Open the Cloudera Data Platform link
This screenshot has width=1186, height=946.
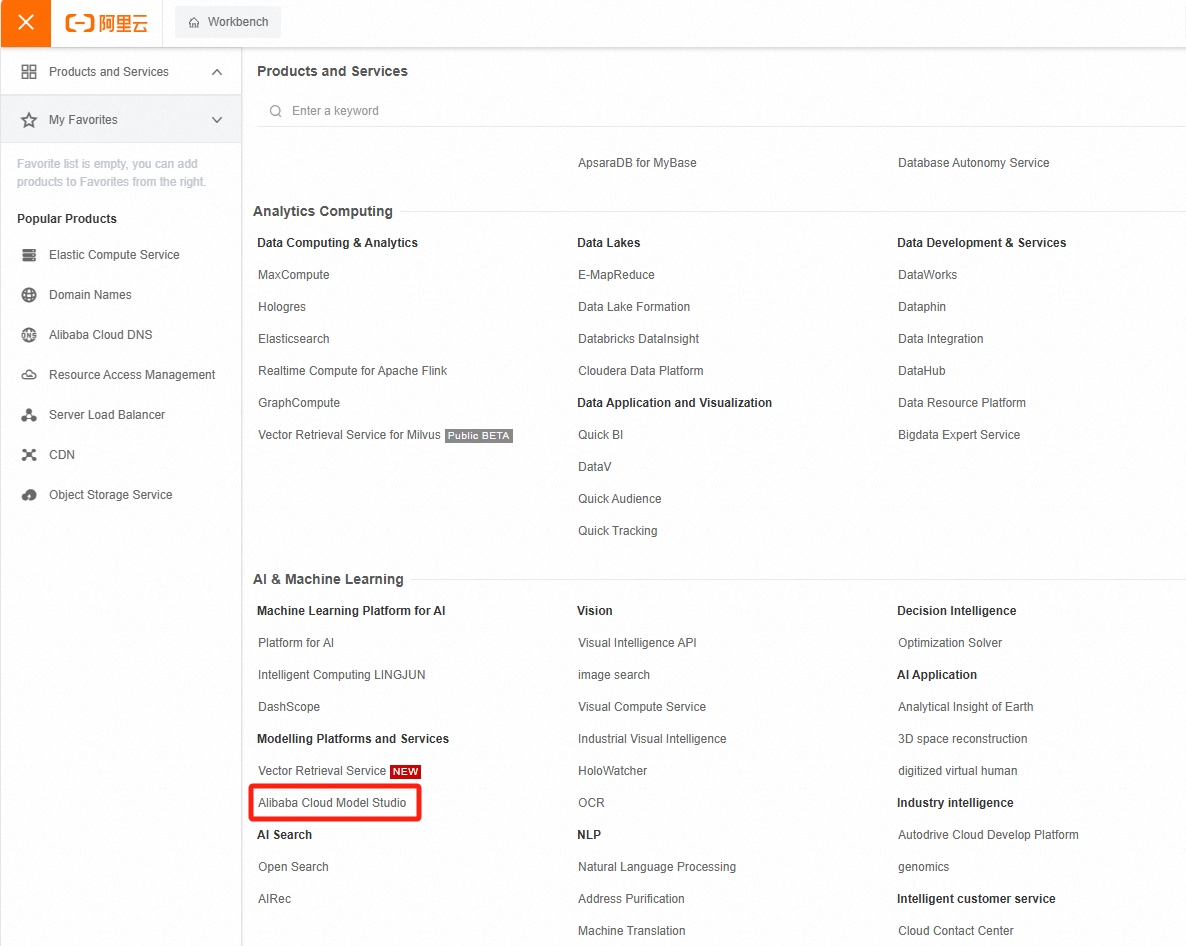coord(641,371)
